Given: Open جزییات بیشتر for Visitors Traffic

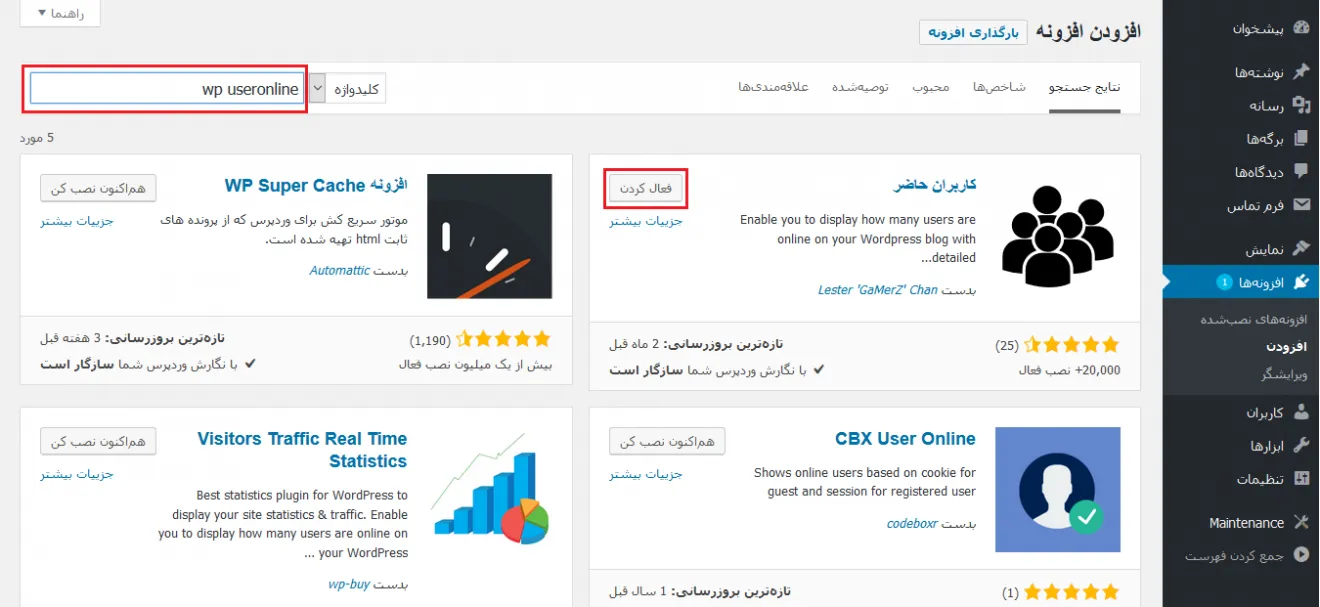Looking at the screenshot, I should [78, 474].
